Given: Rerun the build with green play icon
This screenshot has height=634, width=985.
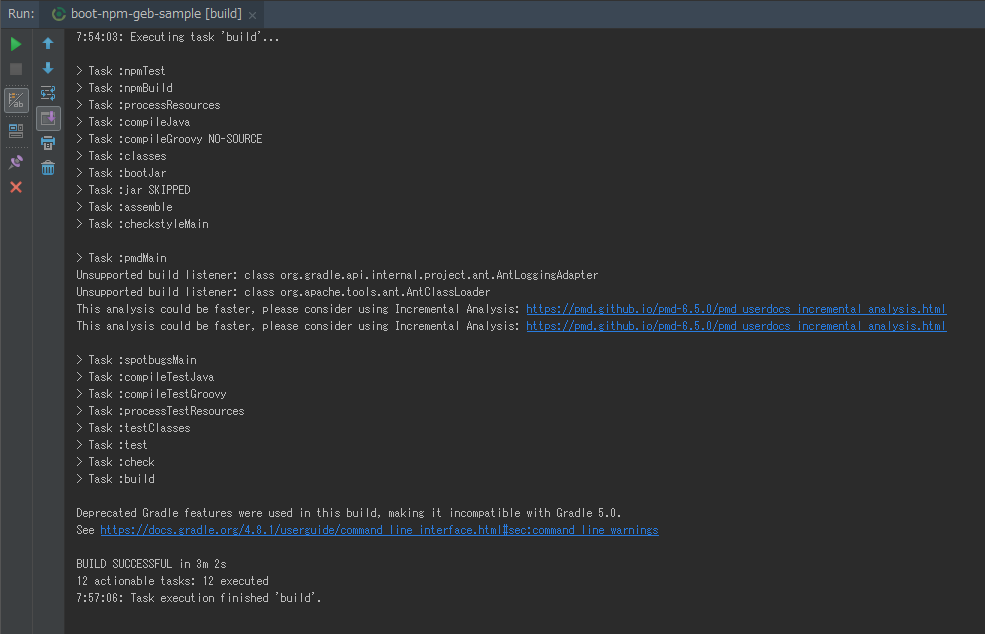Looking at the screenshot, I should pos(16,44).
